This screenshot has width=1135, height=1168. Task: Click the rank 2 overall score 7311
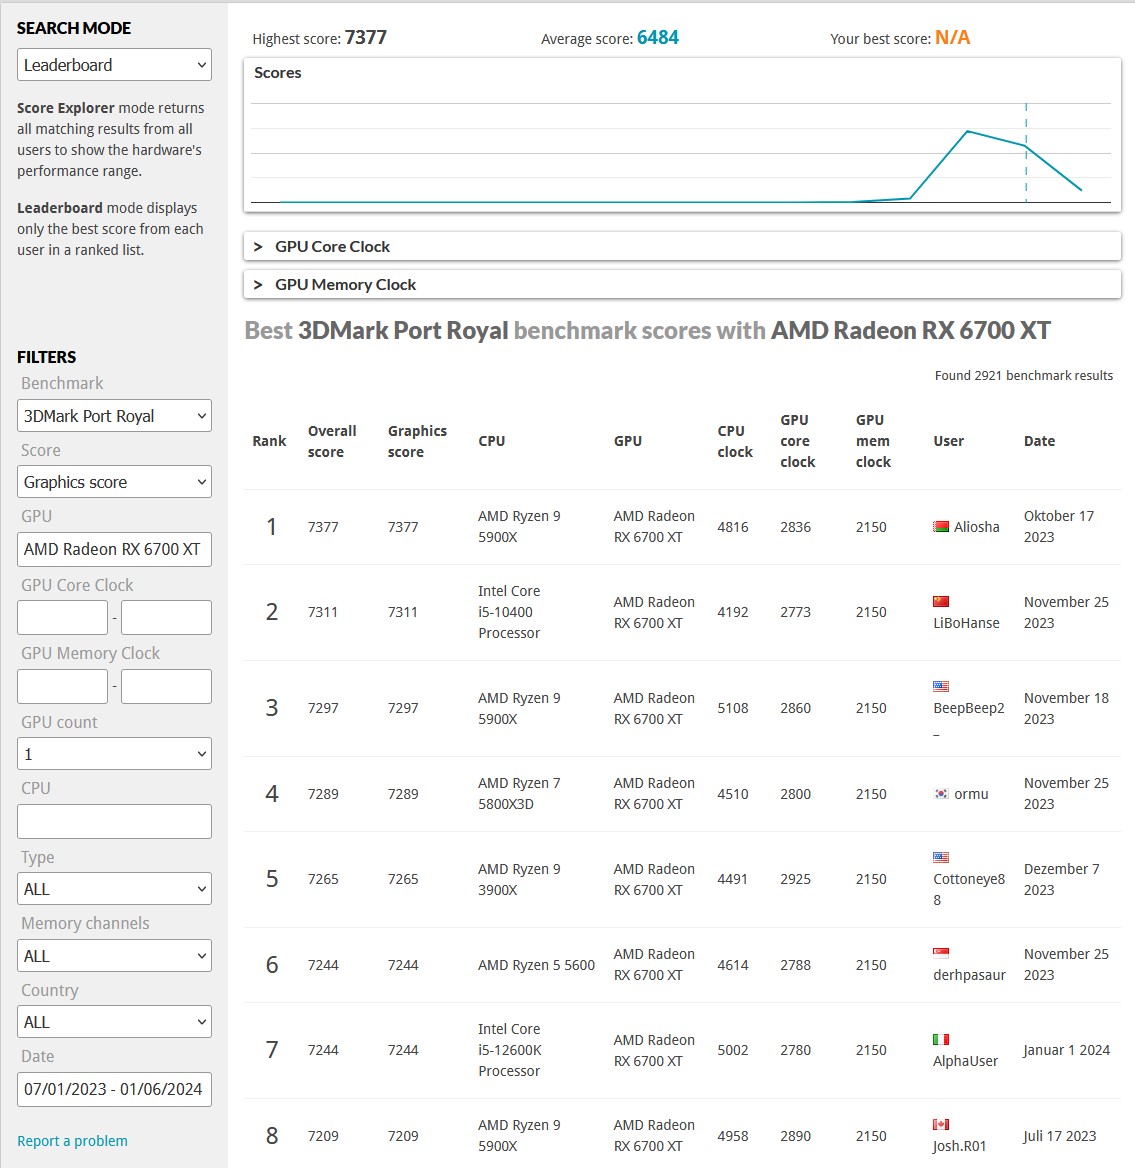(x=322, y=612)
